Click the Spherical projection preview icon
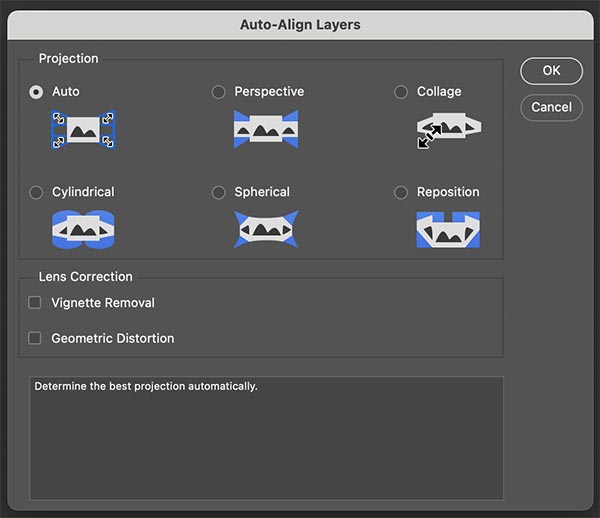Viewport: 600px width, 518px height. (266, 229)
